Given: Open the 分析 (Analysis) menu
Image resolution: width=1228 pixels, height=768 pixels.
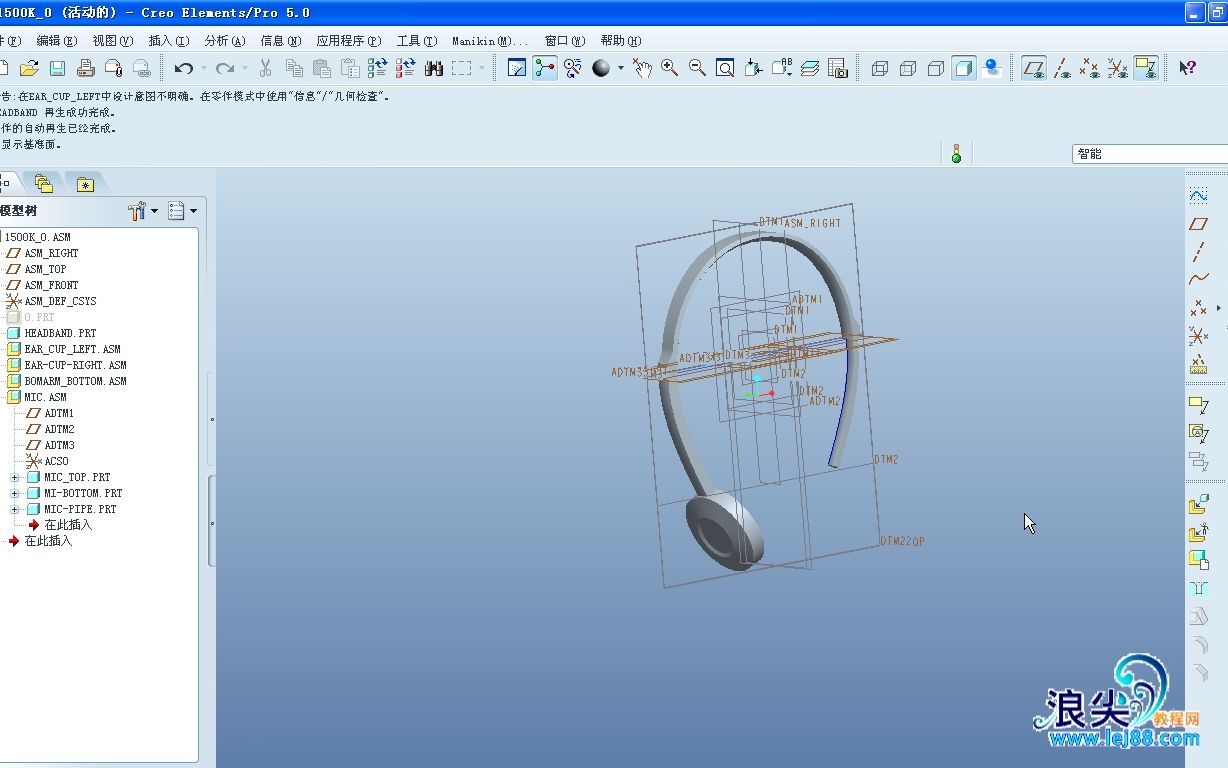Looking at the screenshot, I should click(x=224, y=41).
